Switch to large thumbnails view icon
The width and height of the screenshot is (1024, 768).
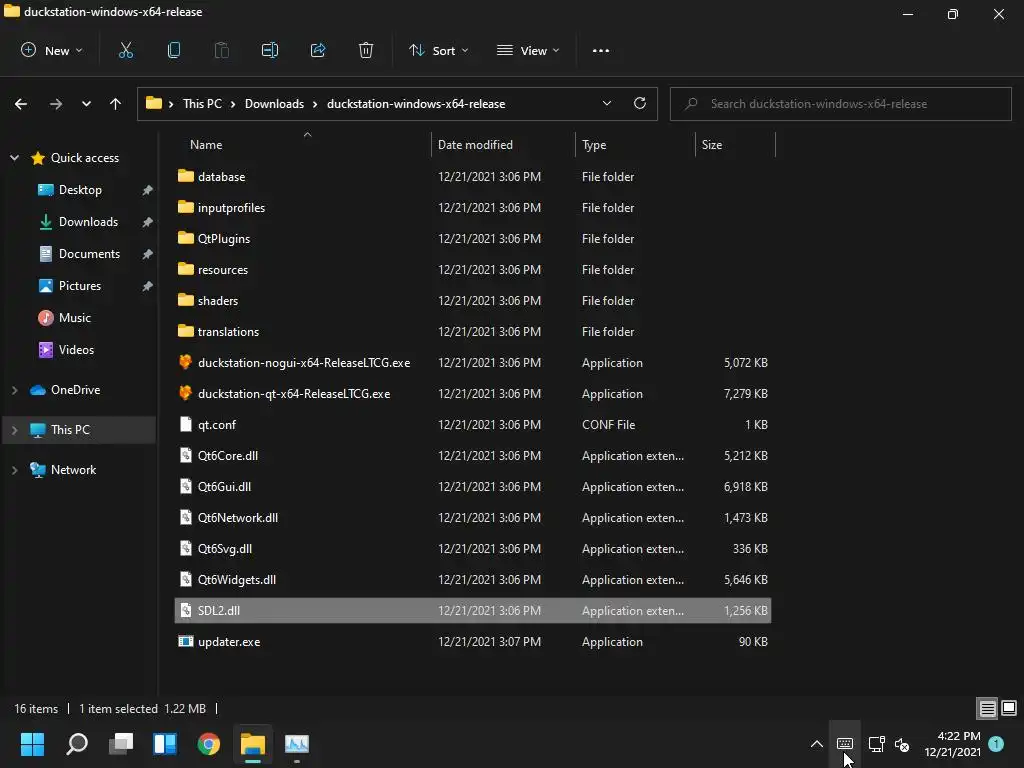[x=1009, y=708]
